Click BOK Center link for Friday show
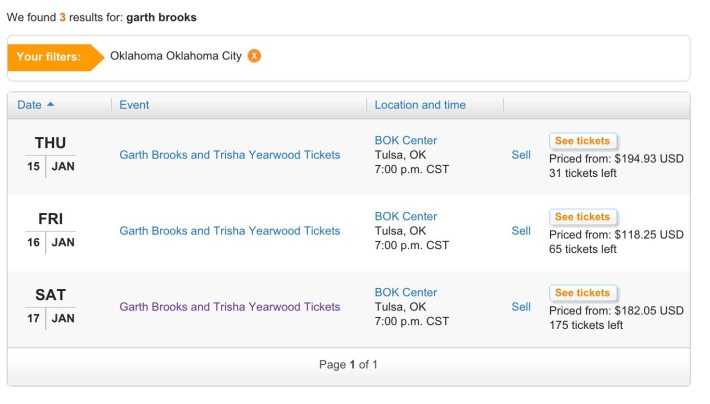Viewport: 710px width, 404px height. [x=406, y=216]
